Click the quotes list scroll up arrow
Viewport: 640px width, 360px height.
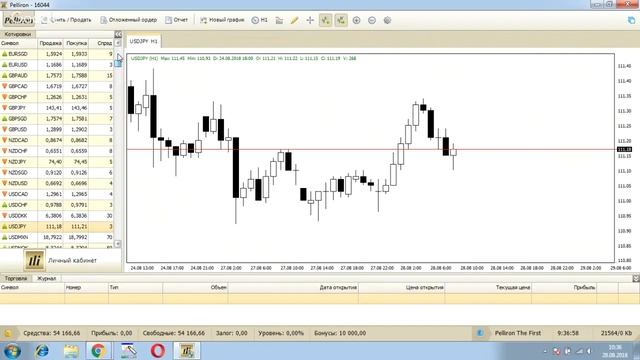click(x=118, y=43)
